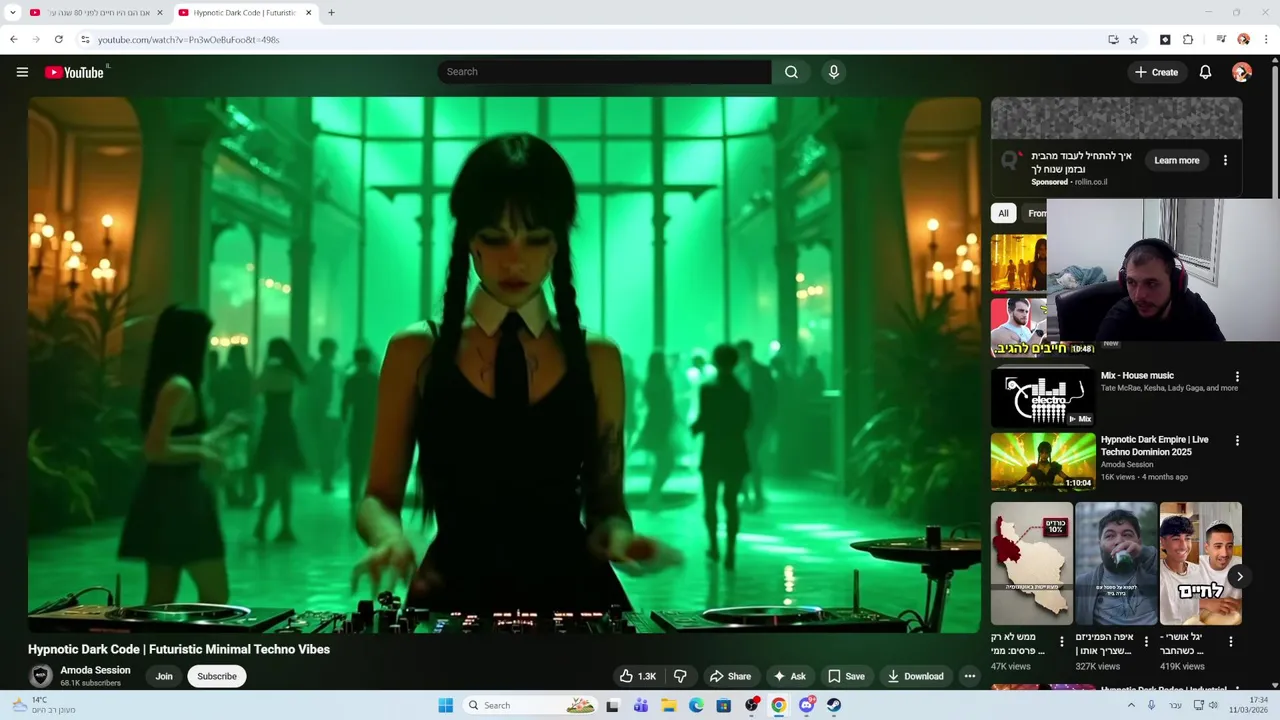Open Chrome's three-dot menu
This screenshot has height=720, width=1280.
point(1267,40)
